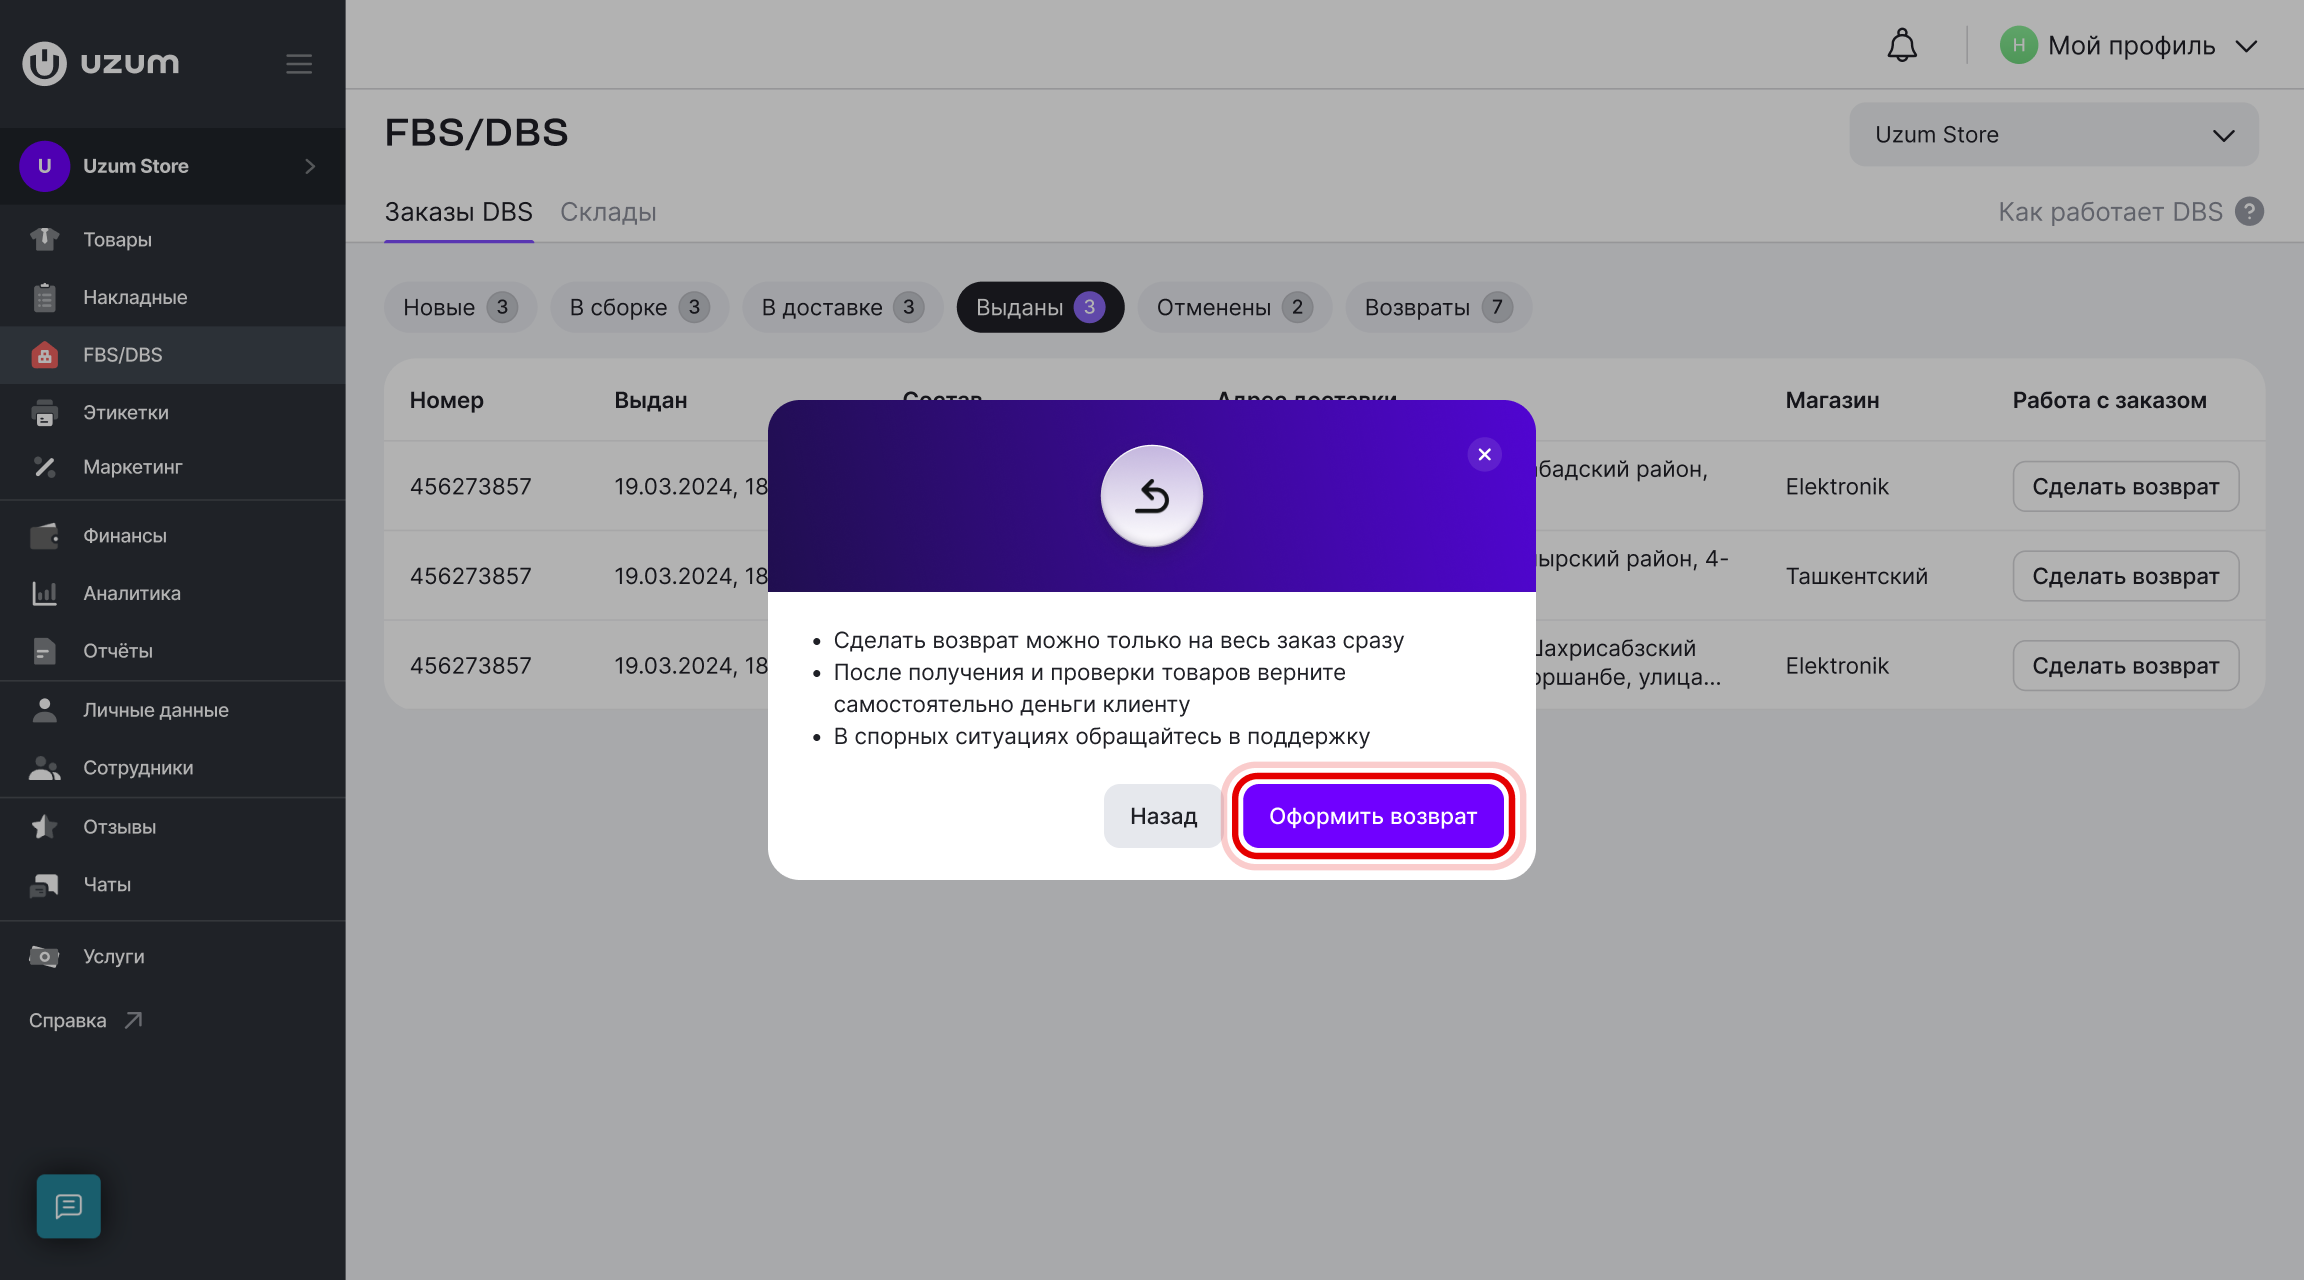Image resolution: width=2304 pixels, height=1280 pixels.
Task: Click the Uzum logo icon
Action: 44,63
